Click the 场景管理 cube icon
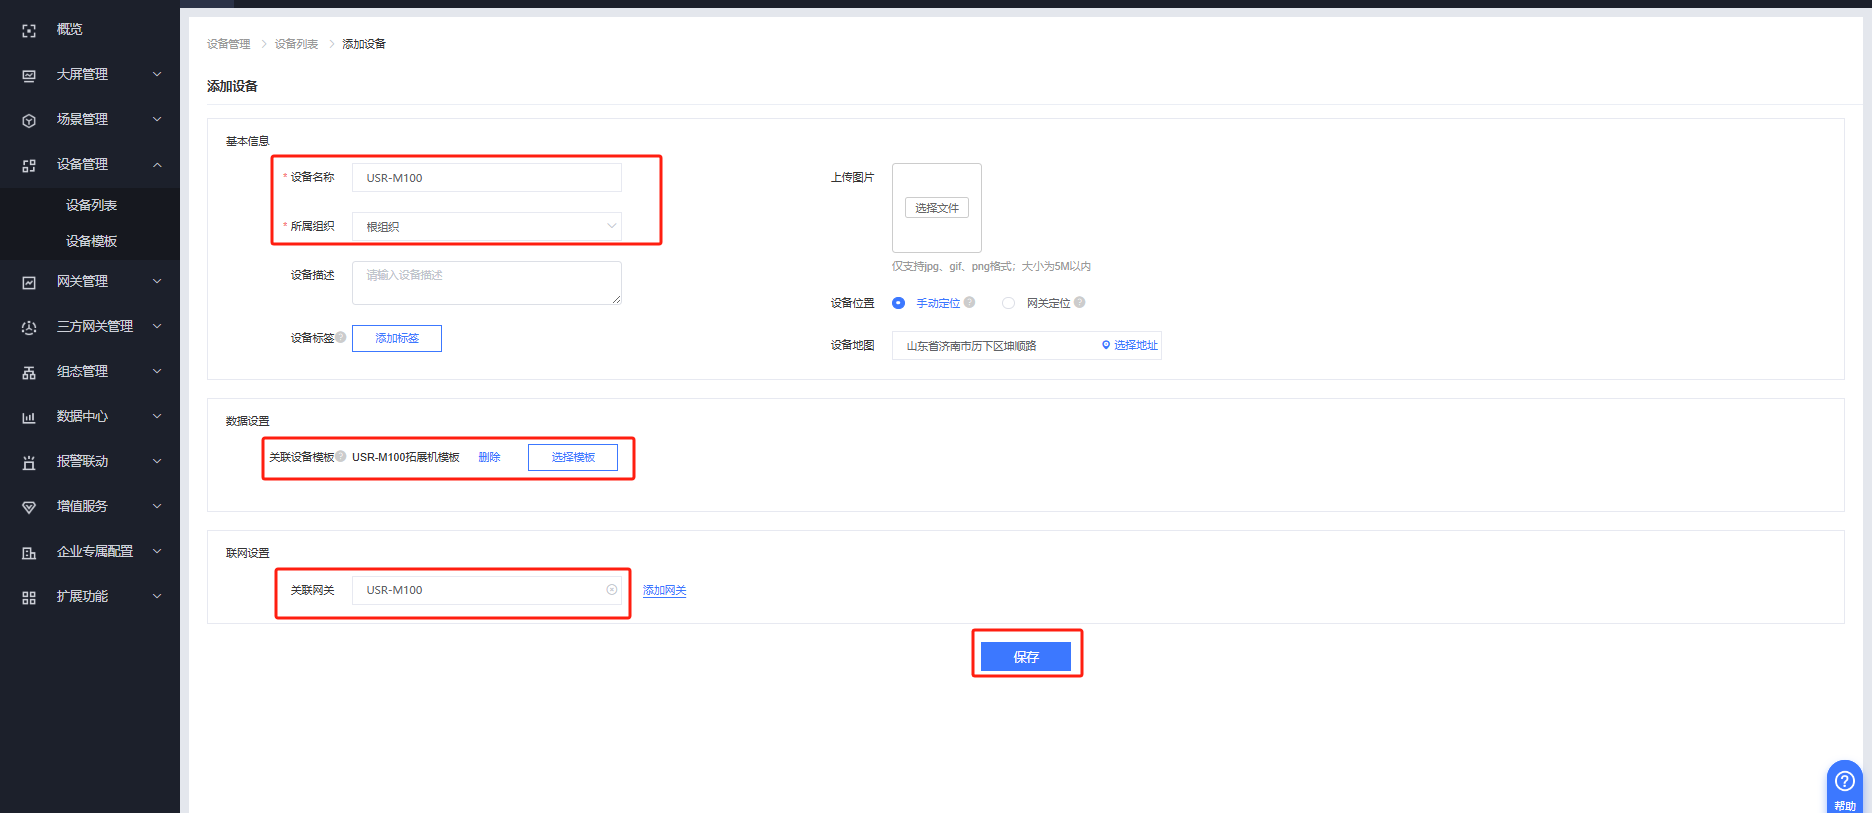The width and height of the screenshot is (1872, 813). [29, 121]
